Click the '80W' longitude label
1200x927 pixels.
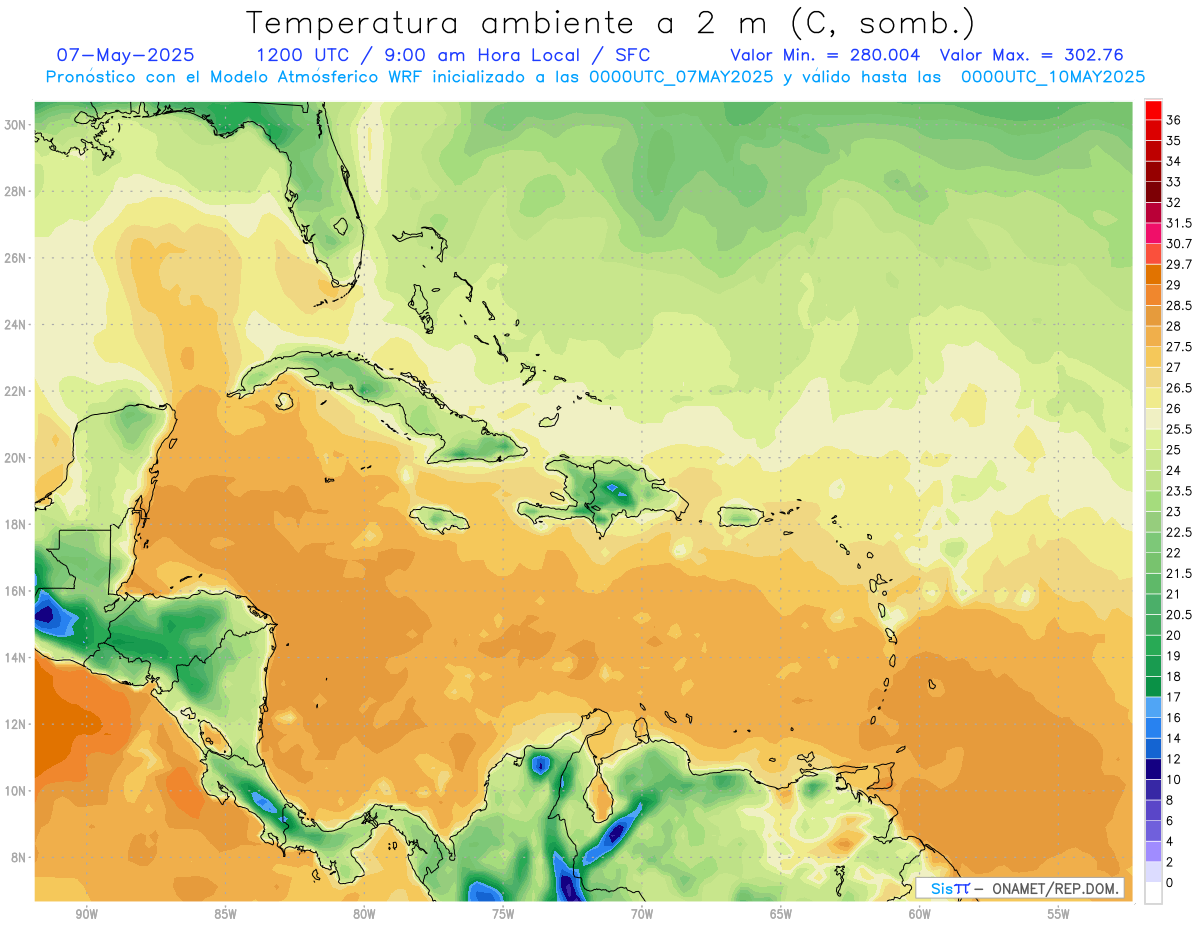click(365, 915)
